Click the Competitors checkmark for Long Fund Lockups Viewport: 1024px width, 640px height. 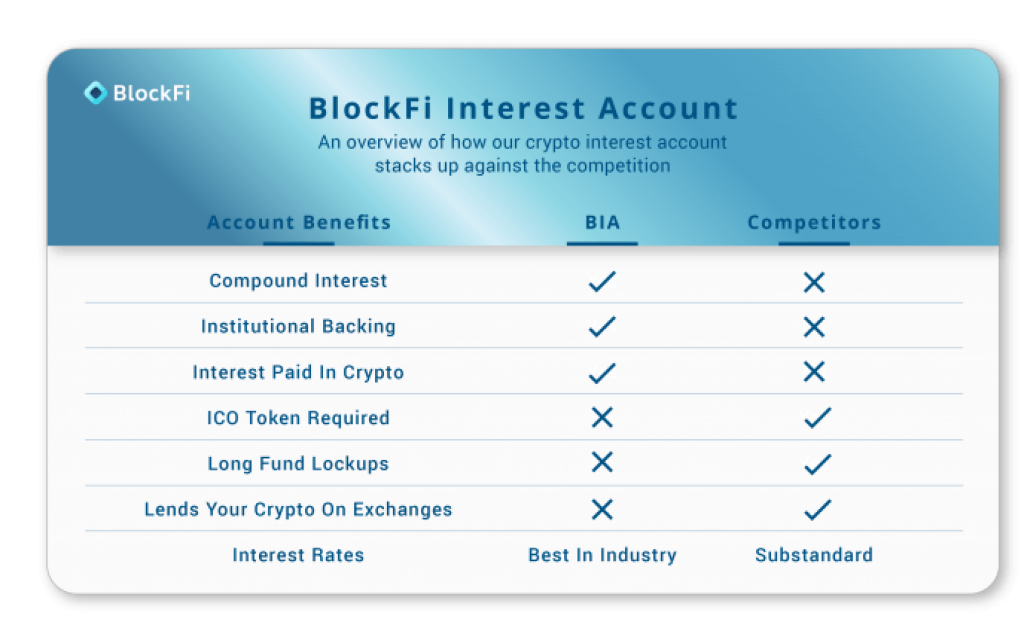pyautogui.click(x=818, y=464)
